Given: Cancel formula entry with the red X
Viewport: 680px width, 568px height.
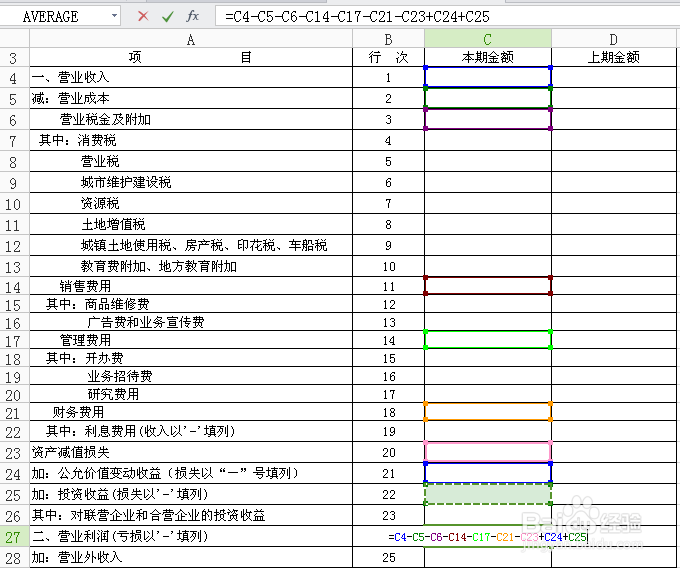Looking at the screenshot, I should (143, 16).
